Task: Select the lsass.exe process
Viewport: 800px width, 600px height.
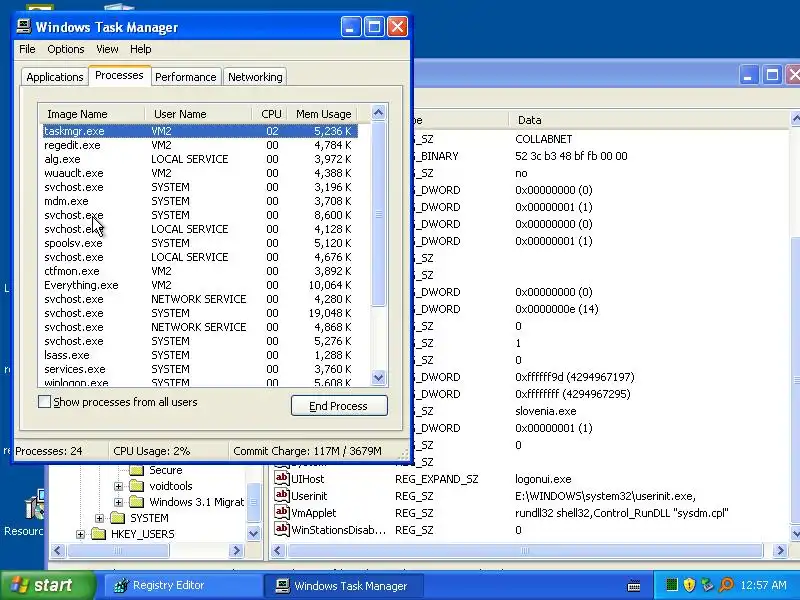Action: click(x=200, y=355)
